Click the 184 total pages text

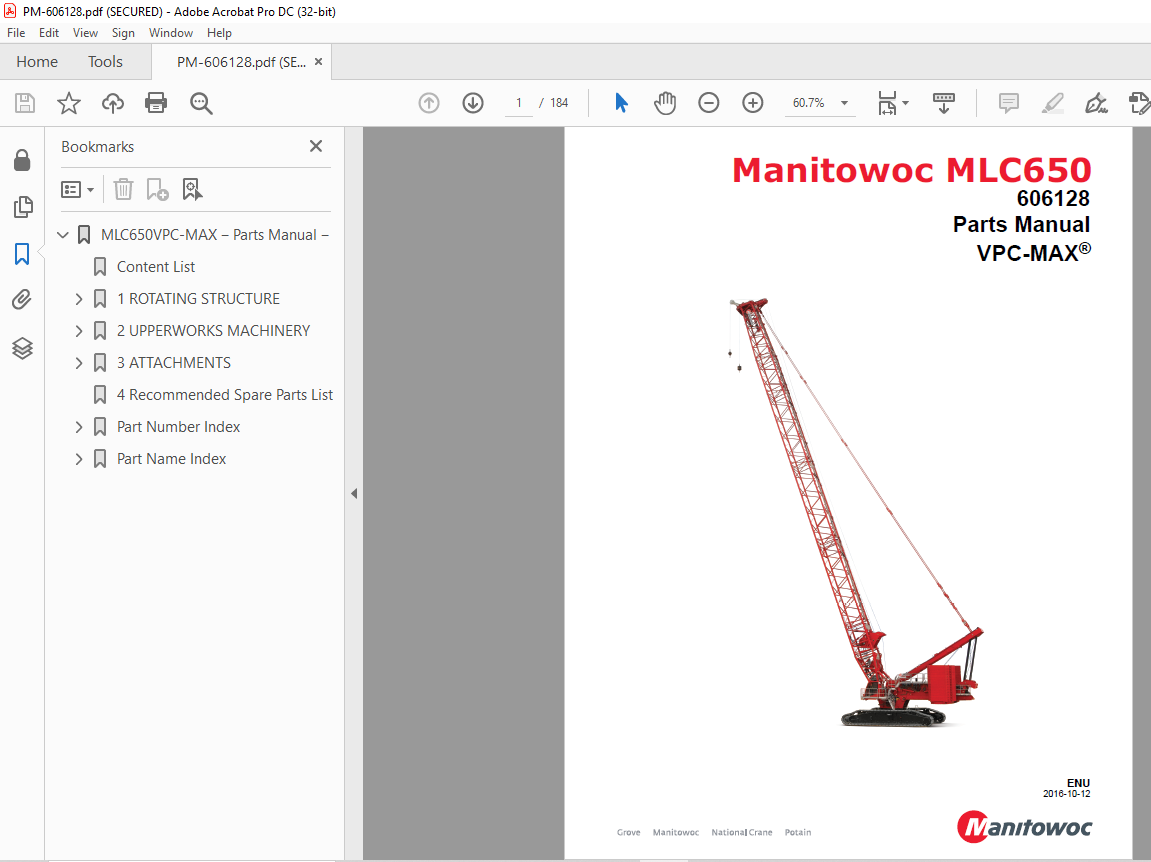click(559, 103)
